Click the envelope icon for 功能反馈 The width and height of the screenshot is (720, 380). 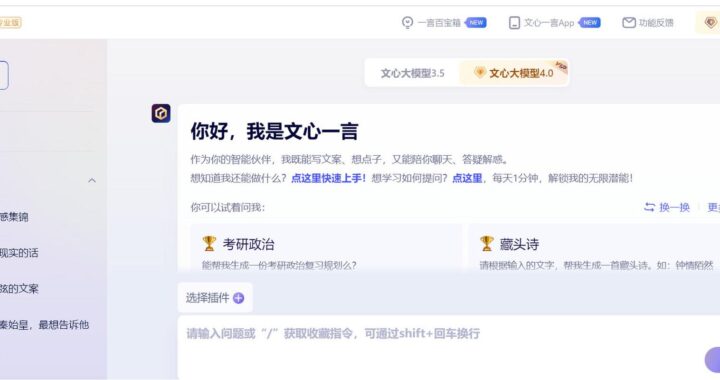tap(629, 22)
